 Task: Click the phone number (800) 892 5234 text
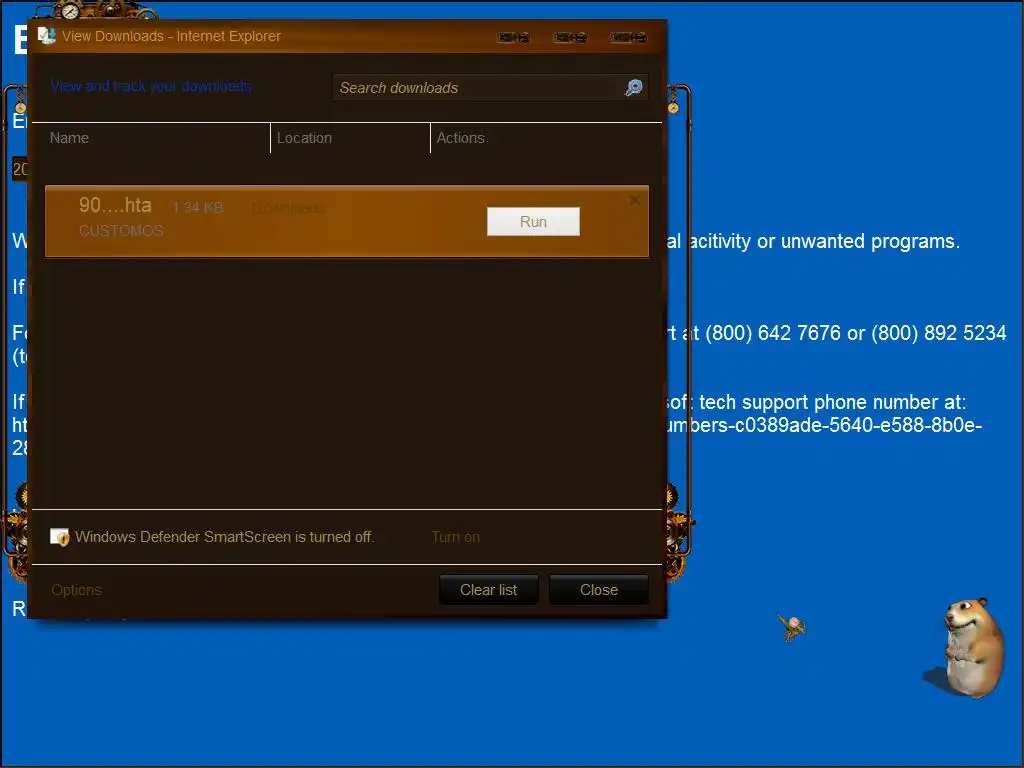[x=938, y=333]
